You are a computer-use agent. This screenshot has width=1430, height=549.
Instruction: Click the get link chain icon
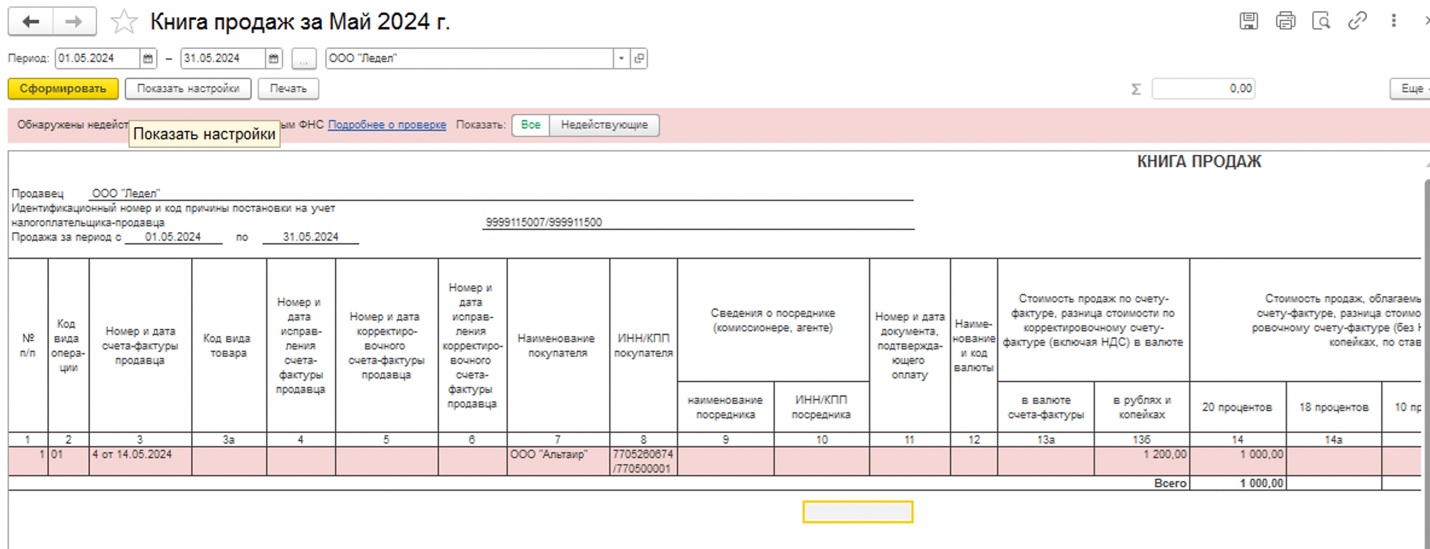1357,21
